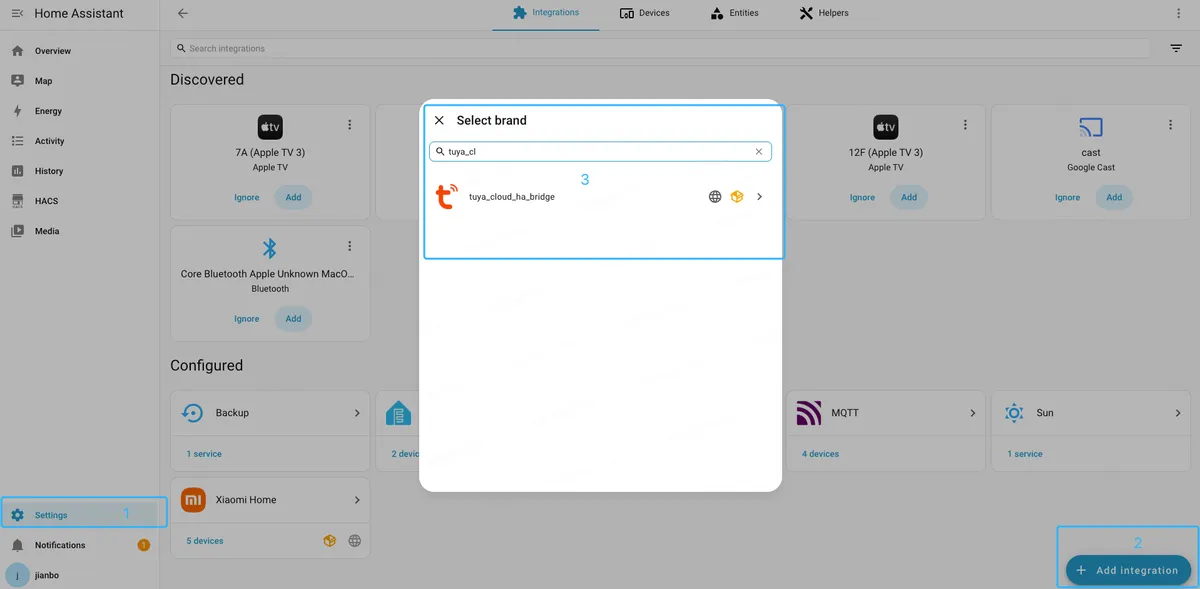The height and width of the screenshot is (589, 1200).
Task: Click the brand search field with tuya_cl
Action: [x=600, y=152]
